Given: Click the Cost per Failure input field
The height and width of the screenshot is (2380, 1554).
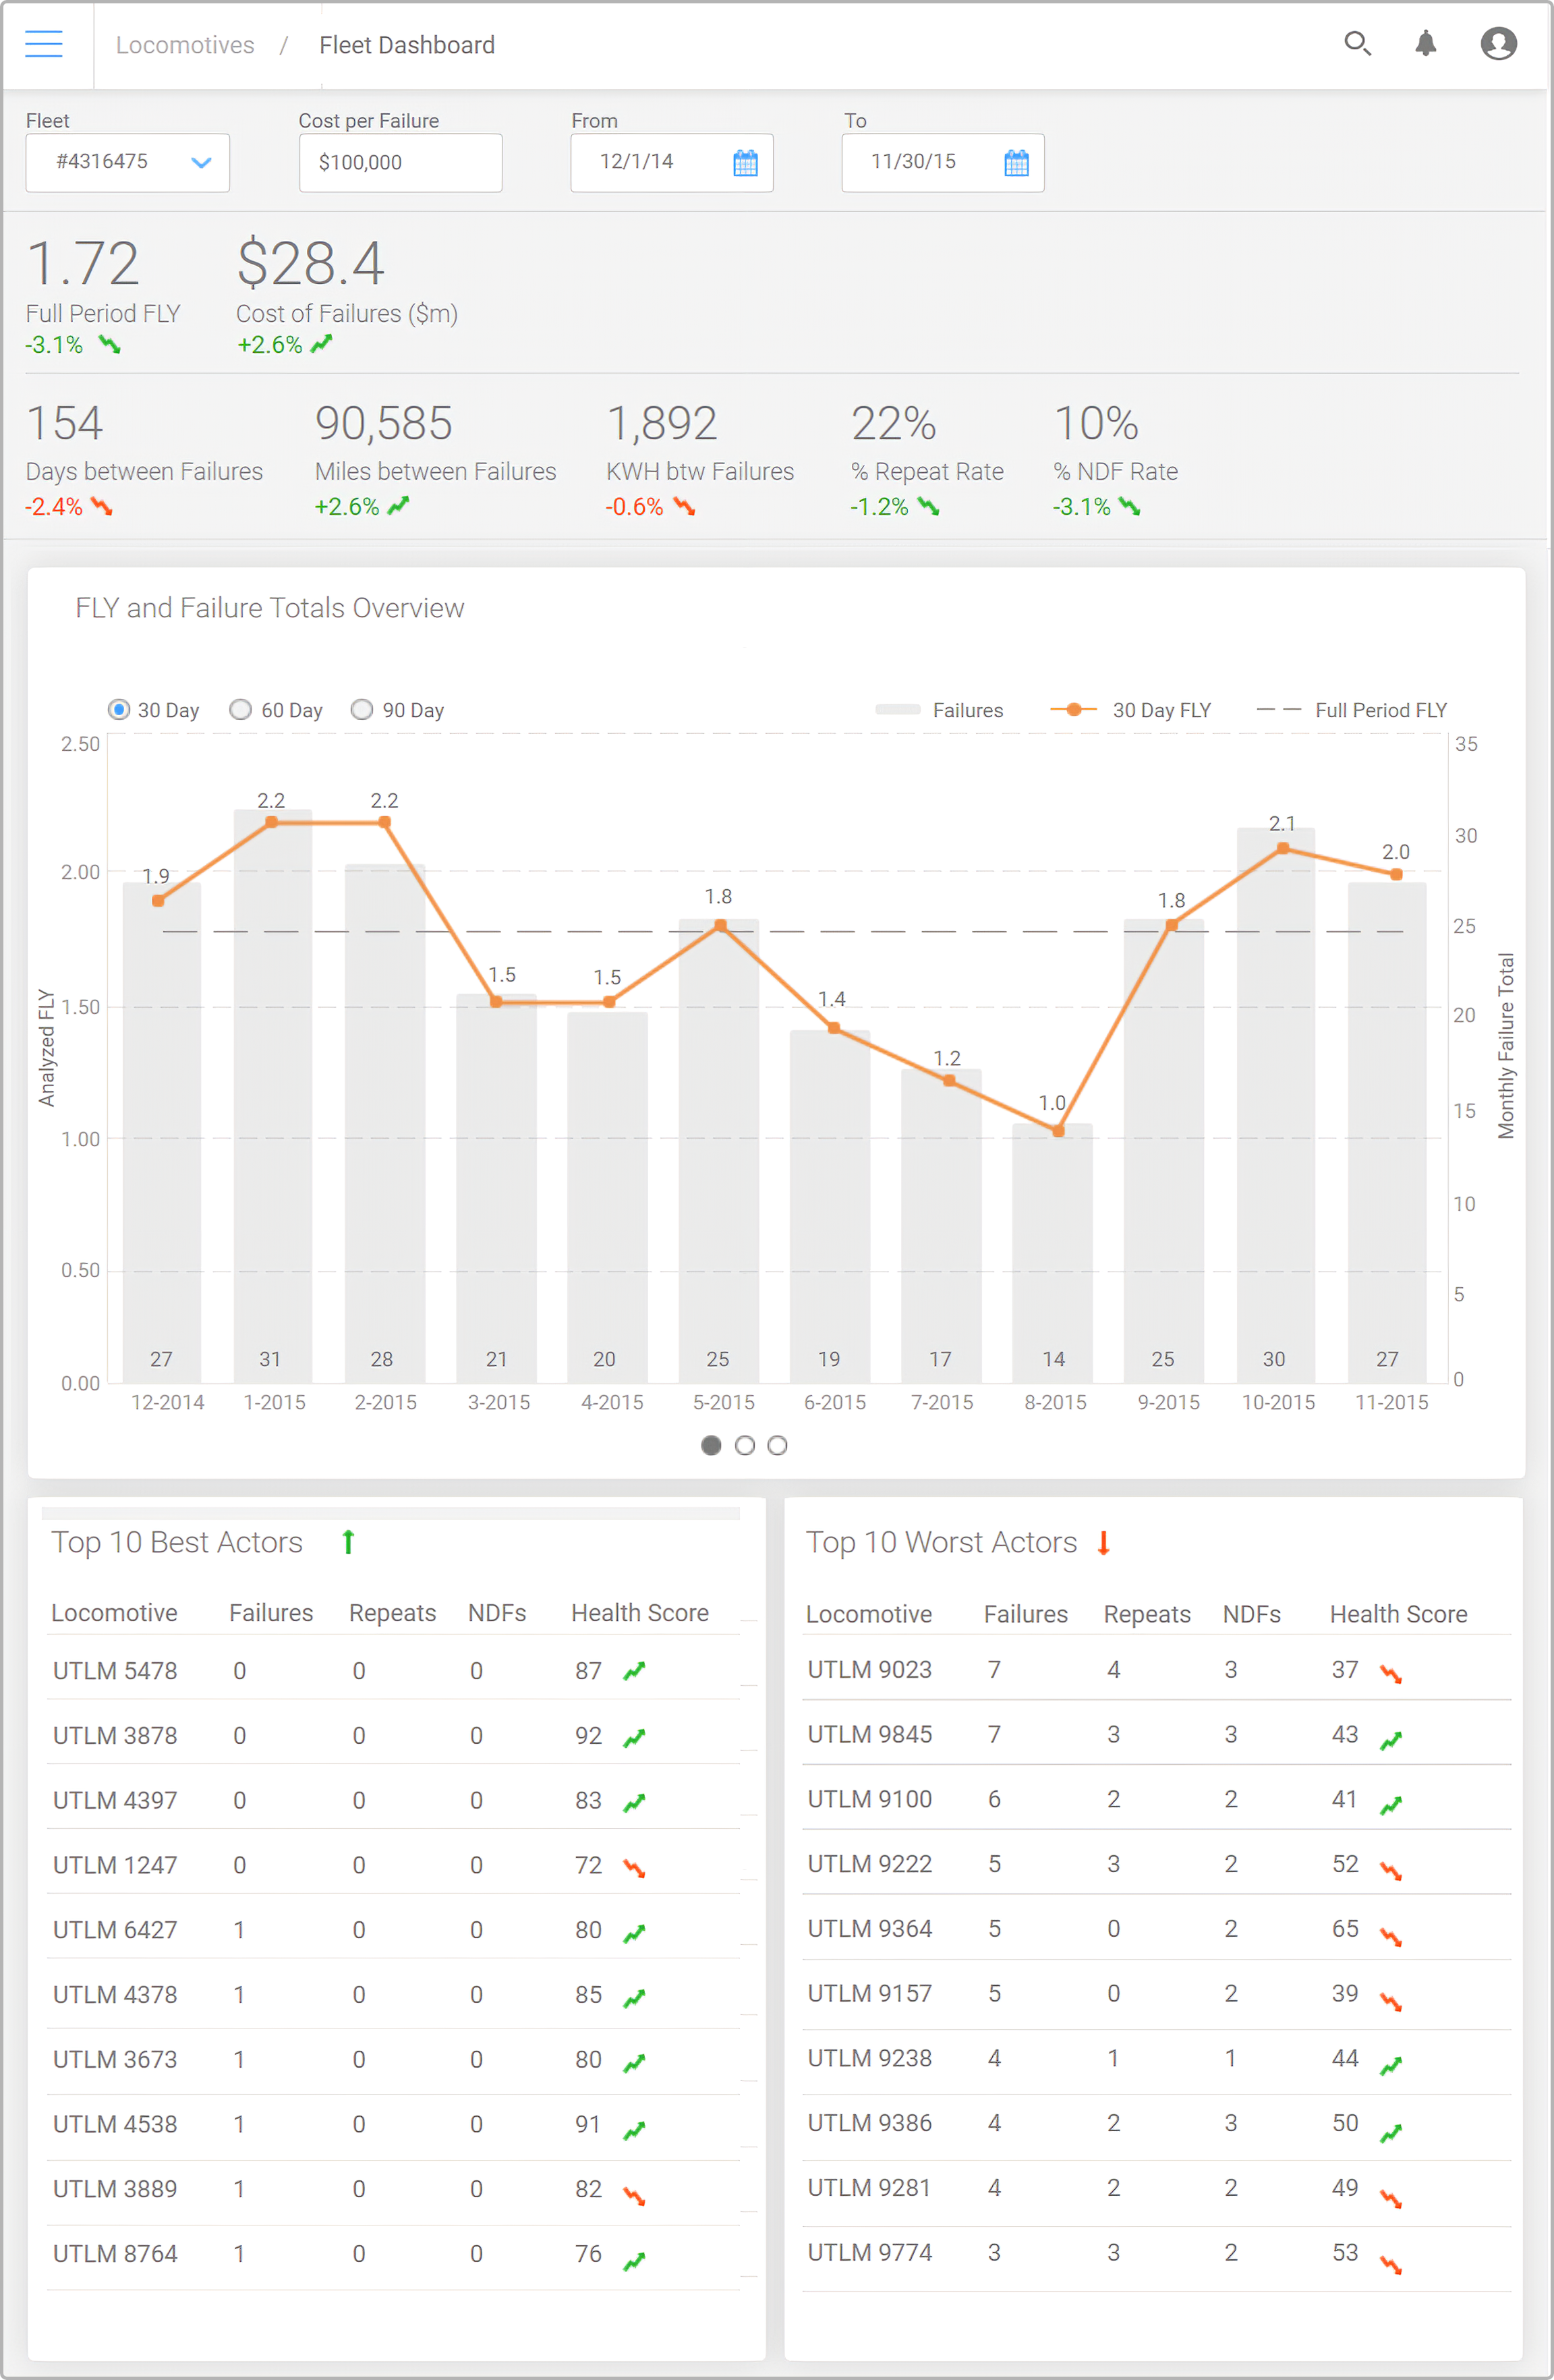Looking at the screenshot, I should (x=400, y=162).
